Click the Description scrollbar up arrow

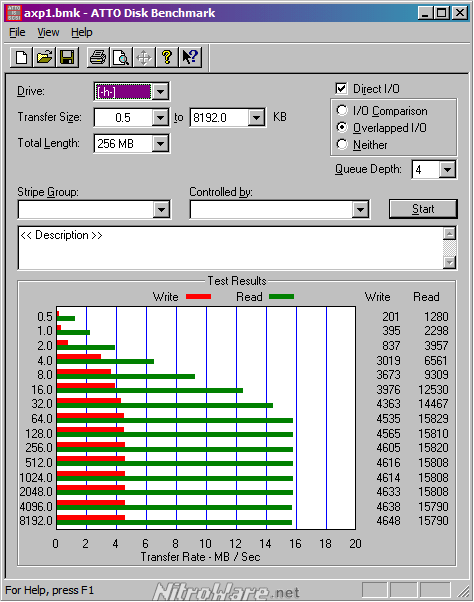click(449, 233)
